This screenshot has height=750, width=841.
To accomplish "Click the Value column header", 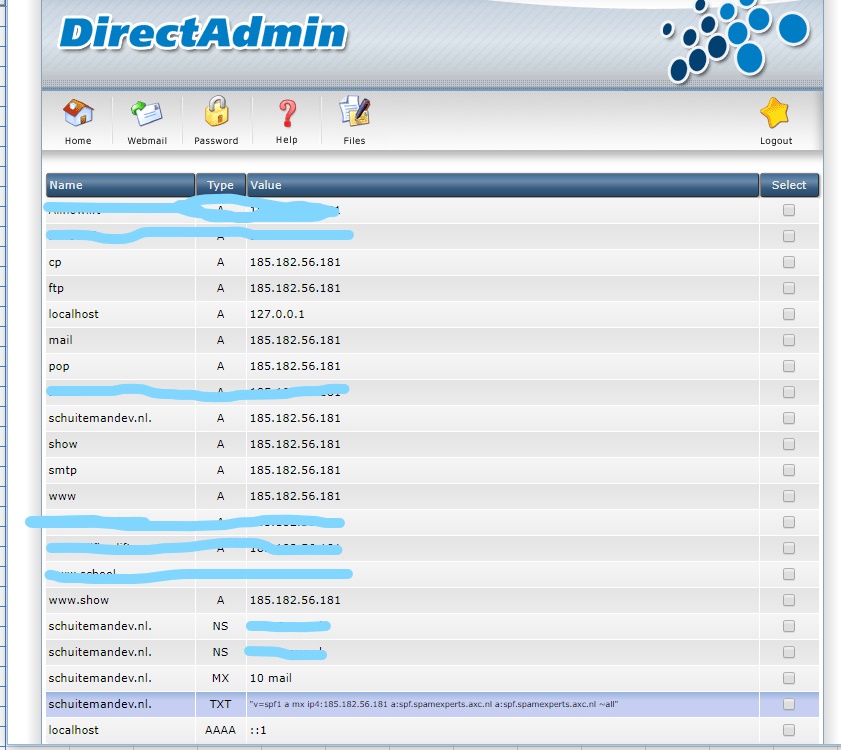I will pyautogui.click(x=503, y=185).
